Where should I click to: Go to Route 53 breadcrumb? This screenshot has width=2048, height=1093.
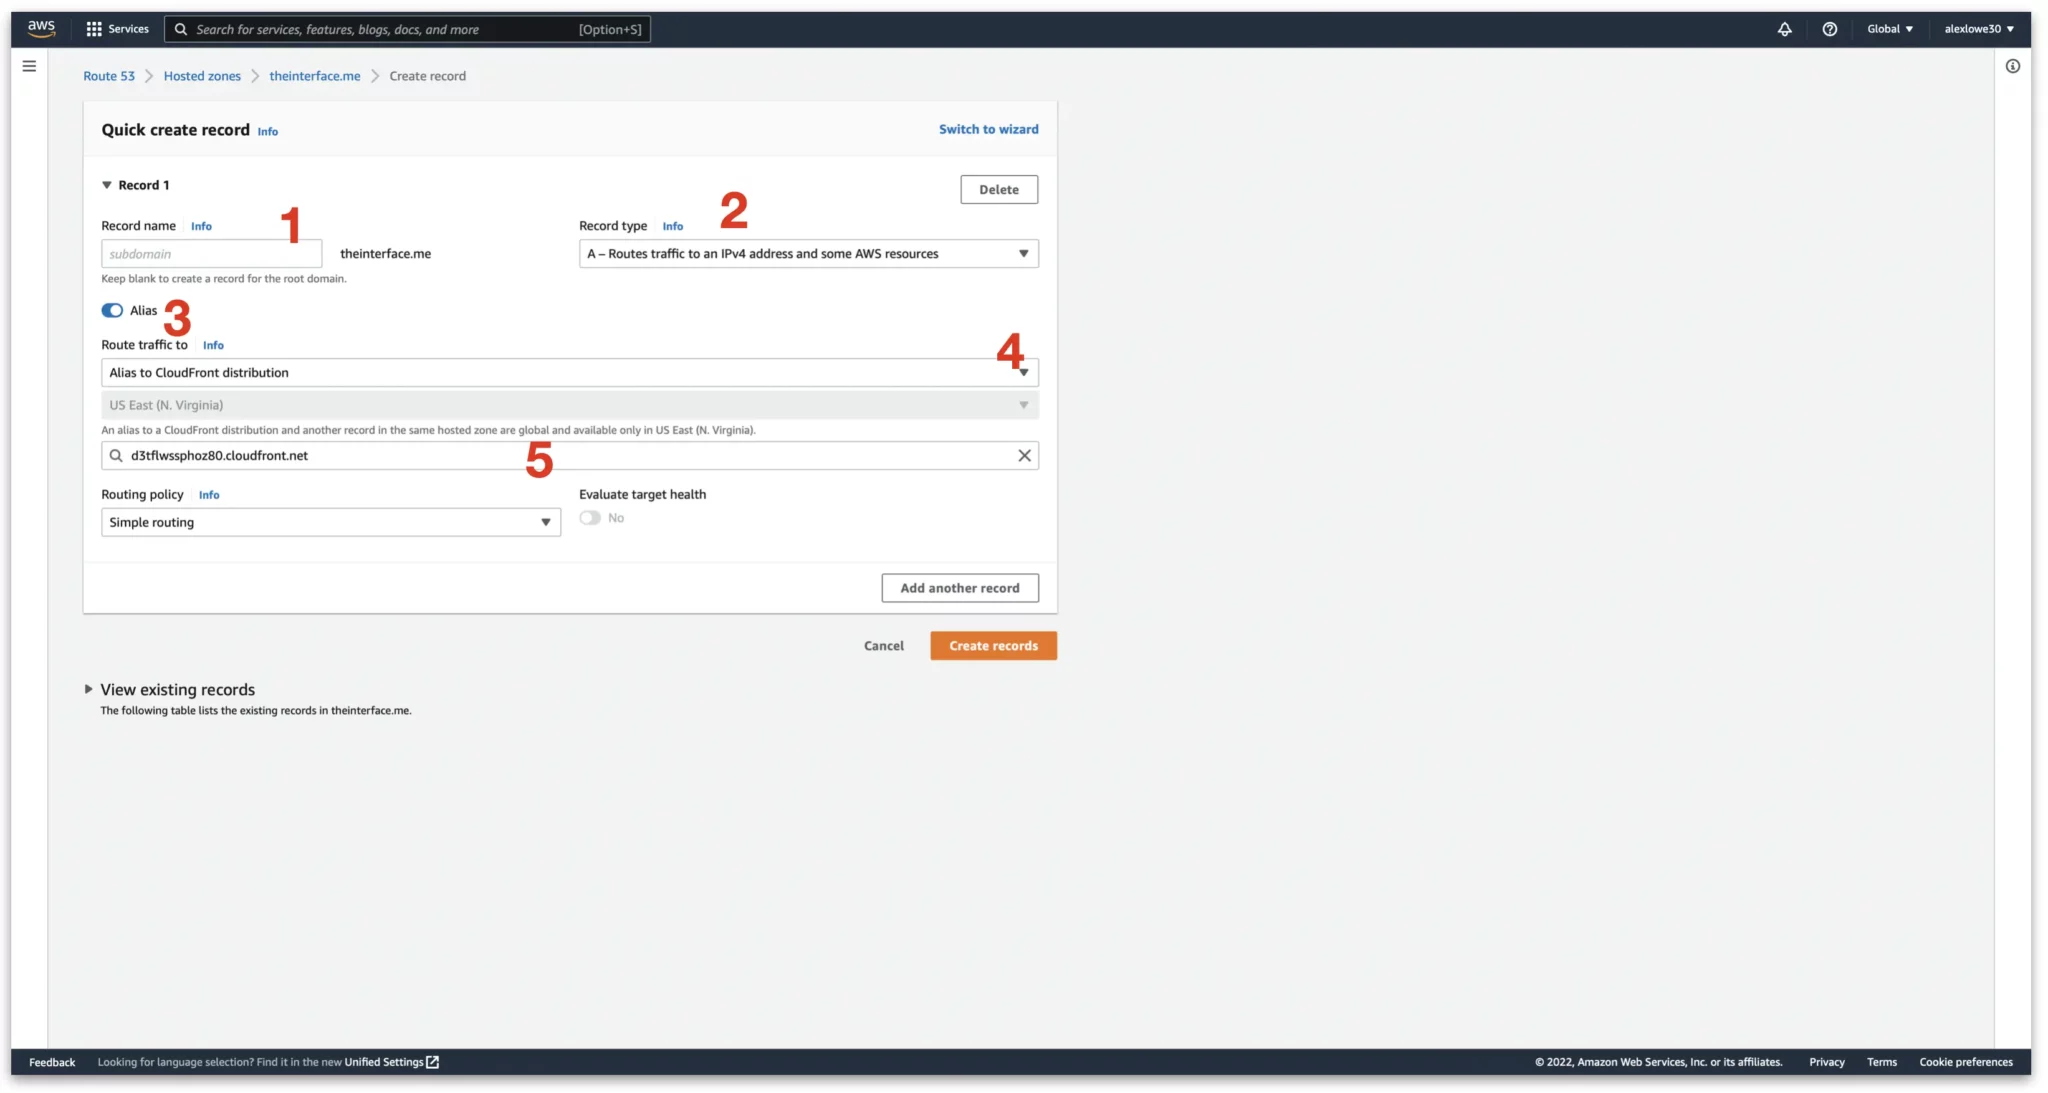pos(109,76)
